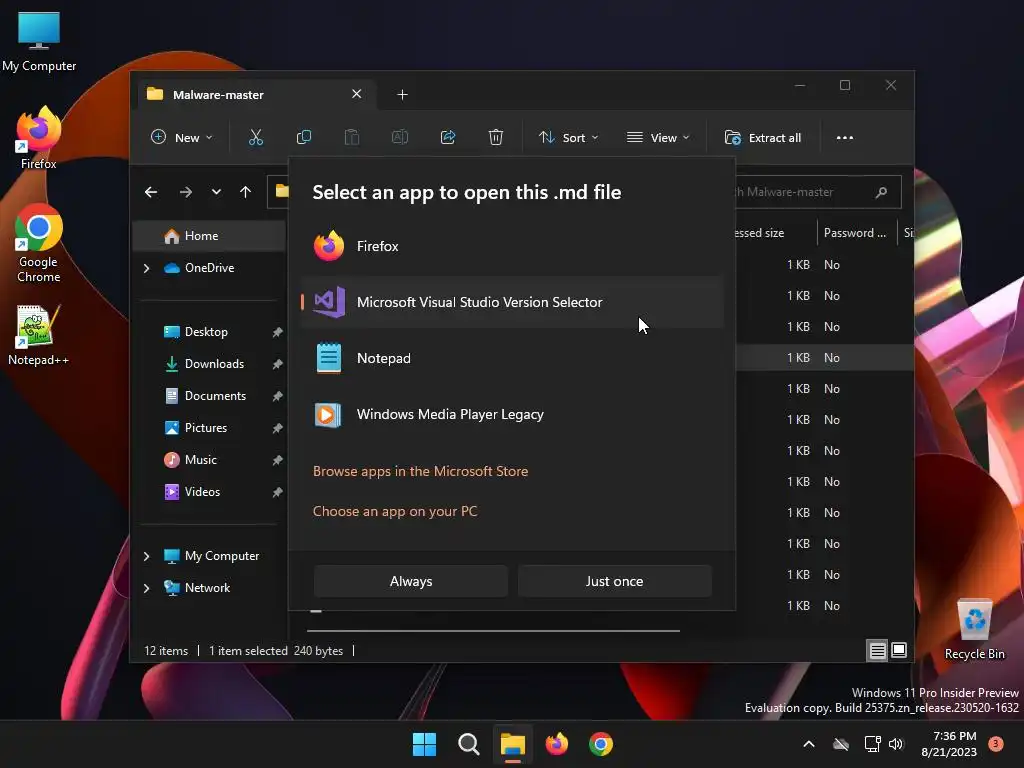1024x768 pixels.
Task: Open the Windows Start menu
Action: 424,744
